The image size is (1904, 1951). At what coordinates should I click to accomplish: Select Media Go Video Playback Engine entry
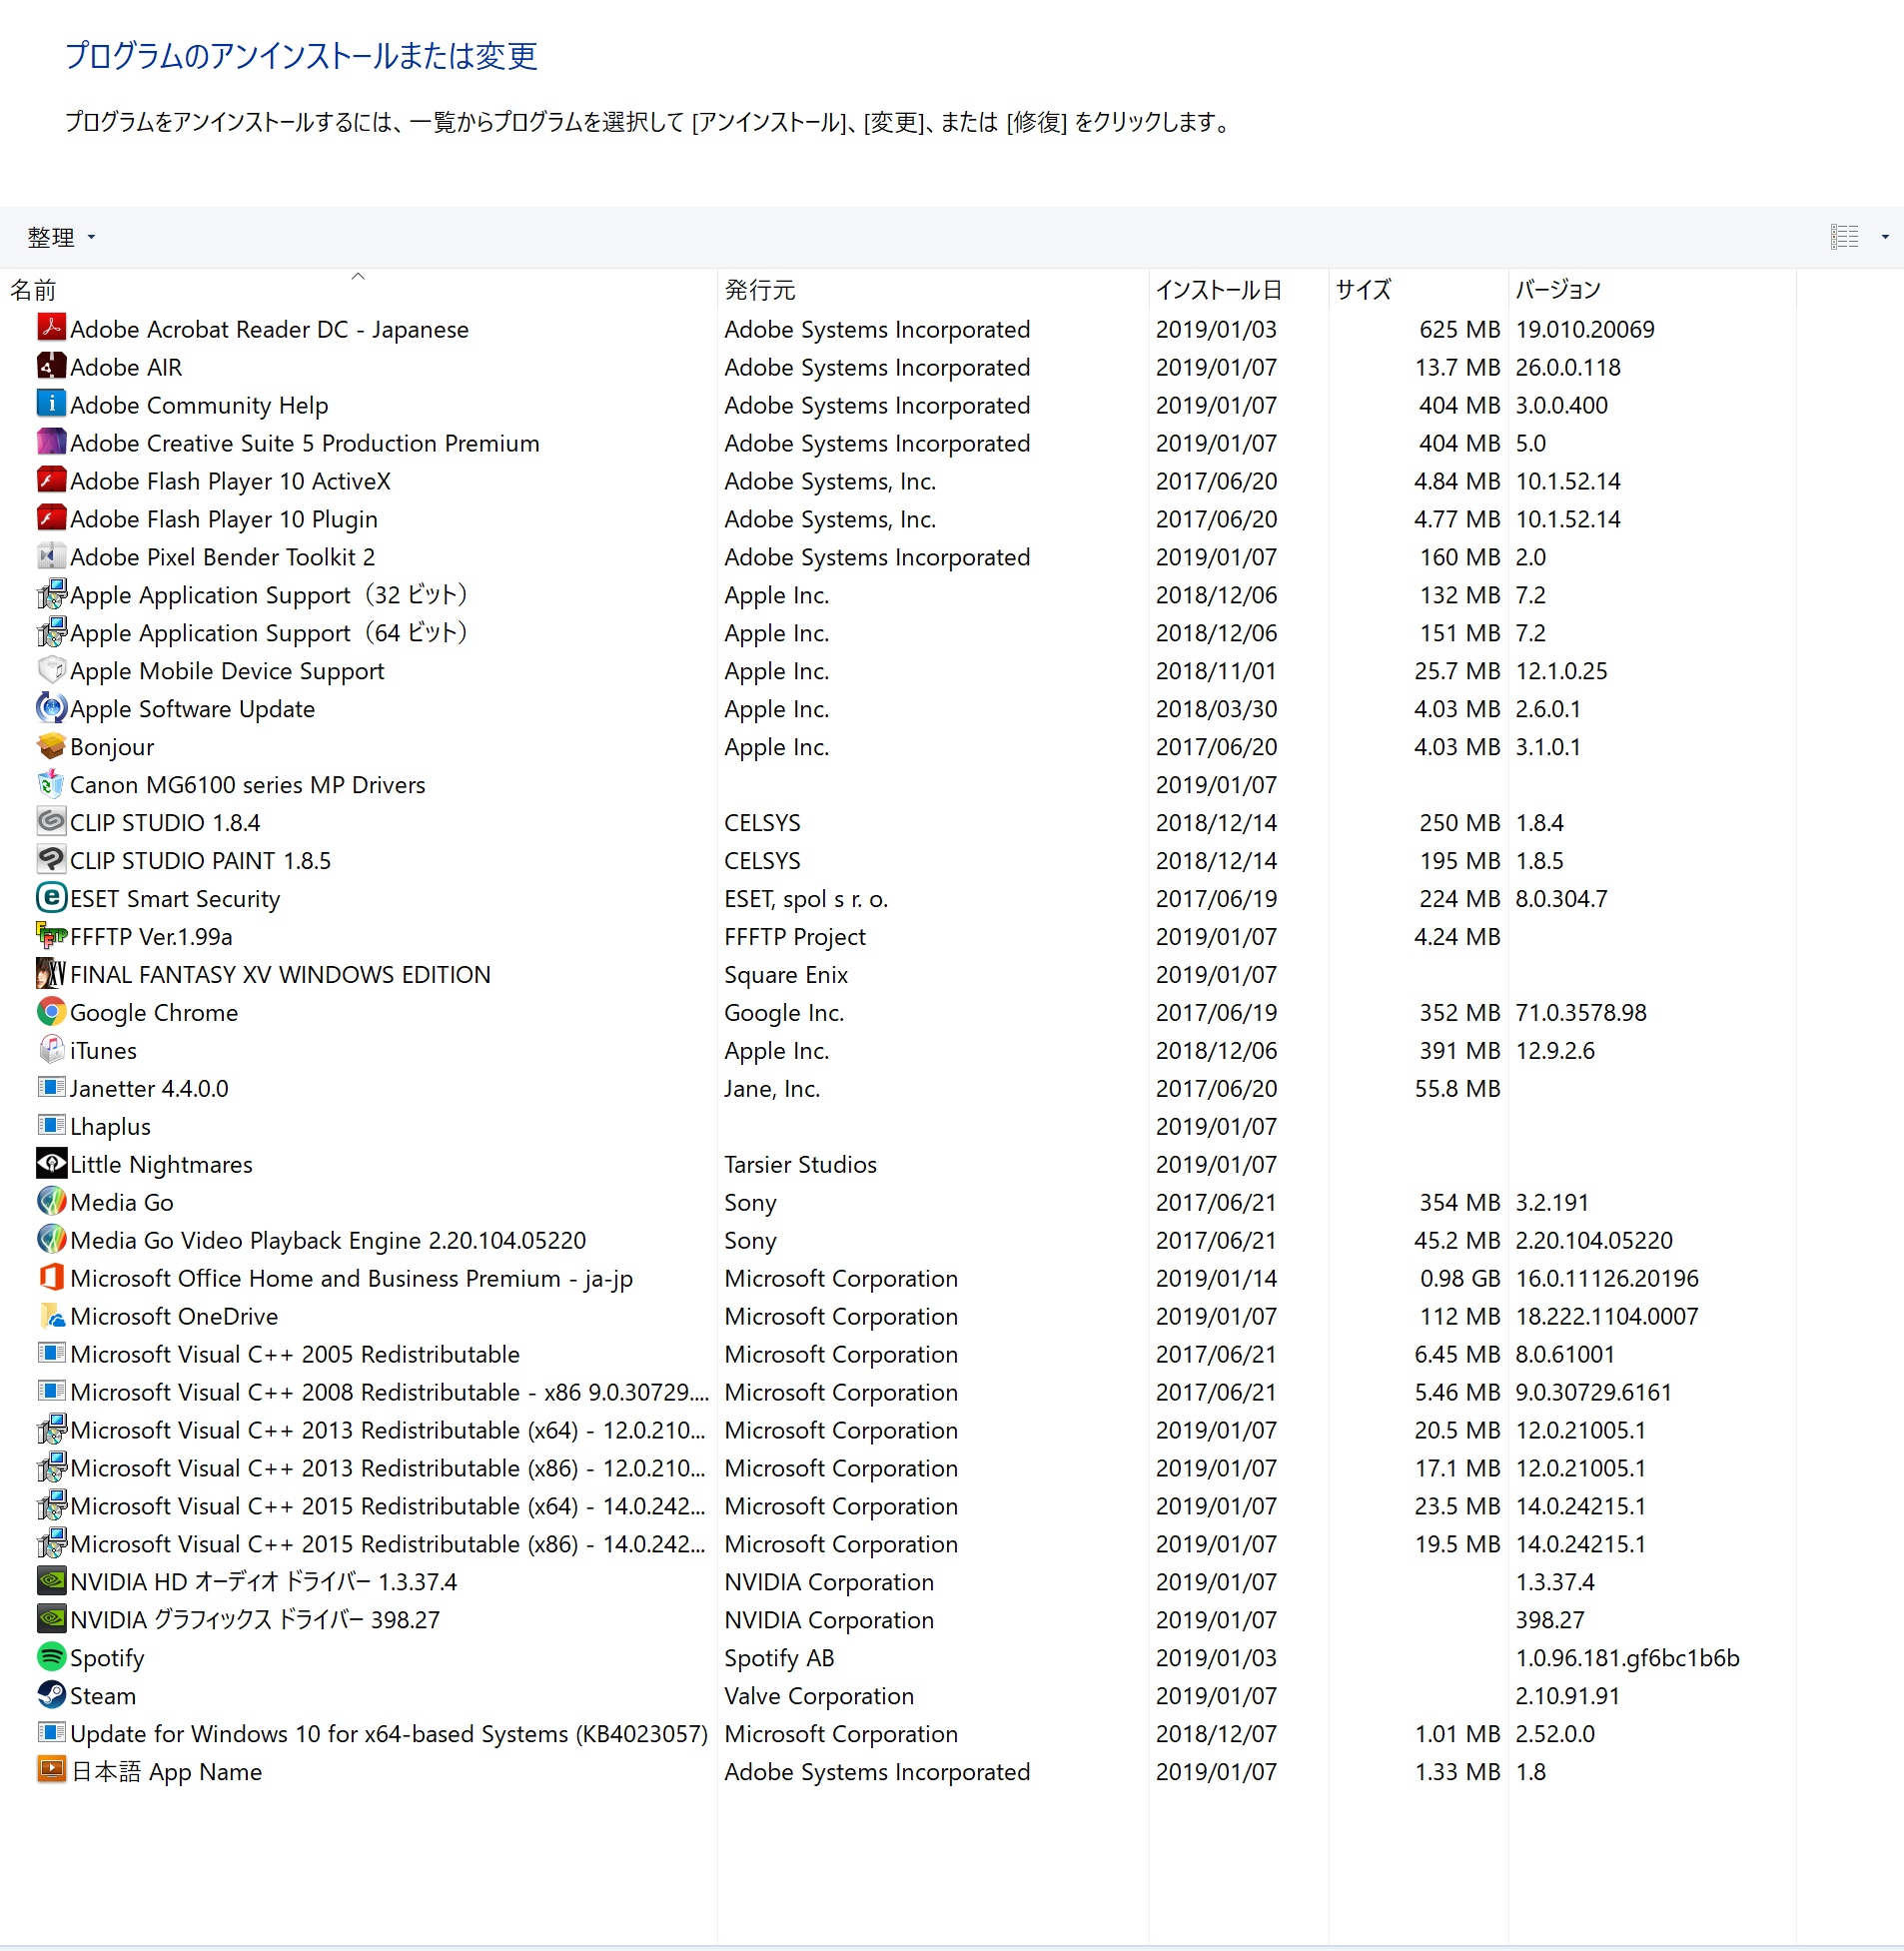(x=898, y=1240)
